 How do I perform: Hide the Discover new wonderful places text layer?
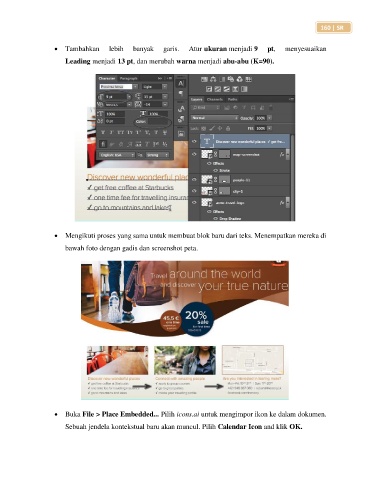coord(194,142)
